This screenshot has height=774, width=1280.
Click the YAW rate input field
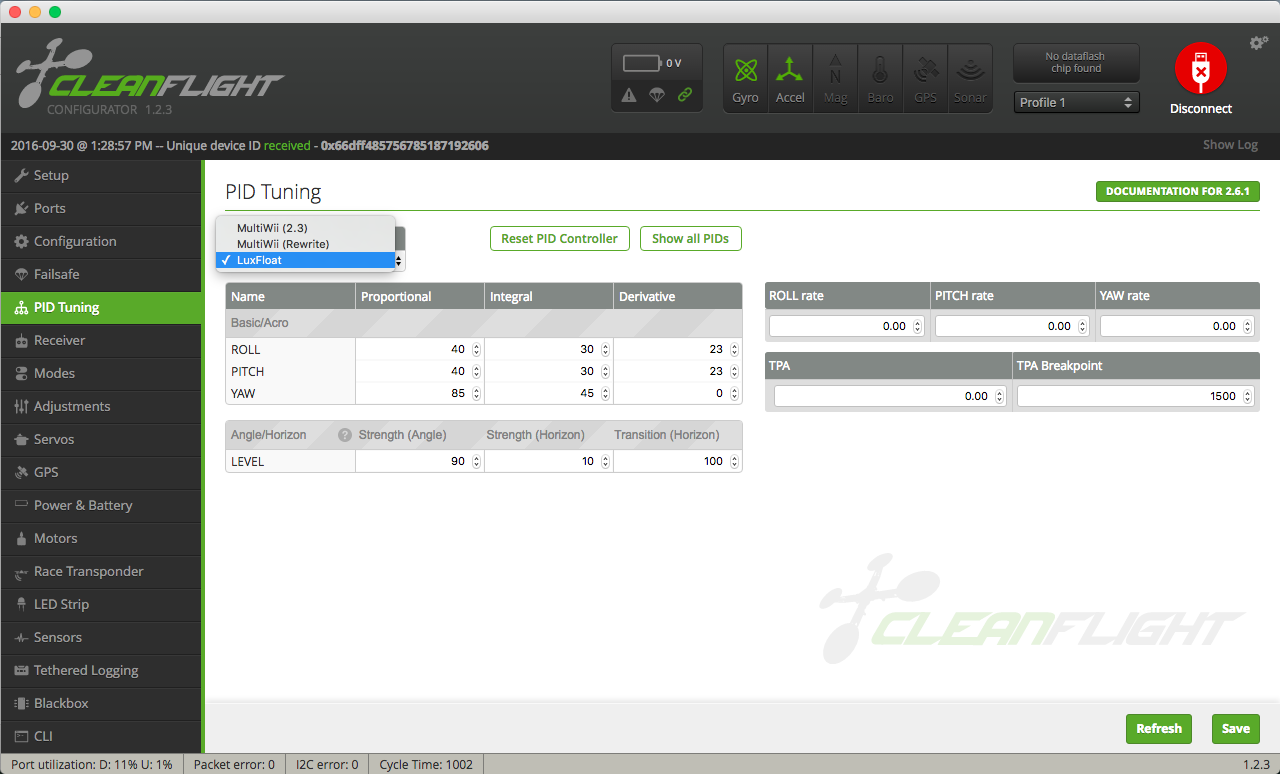[1177, 326]
